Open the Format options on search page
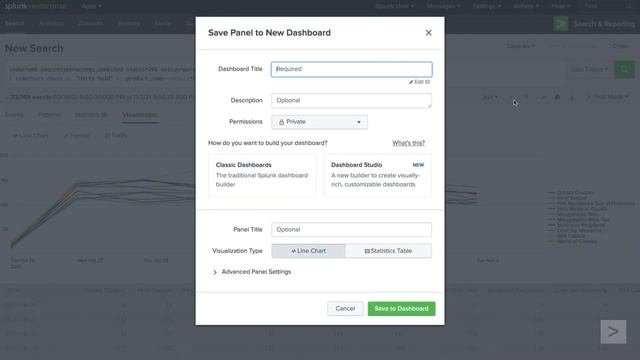This screenshot has height=360, width=640. pyautogui.click(x=77, y=136)
